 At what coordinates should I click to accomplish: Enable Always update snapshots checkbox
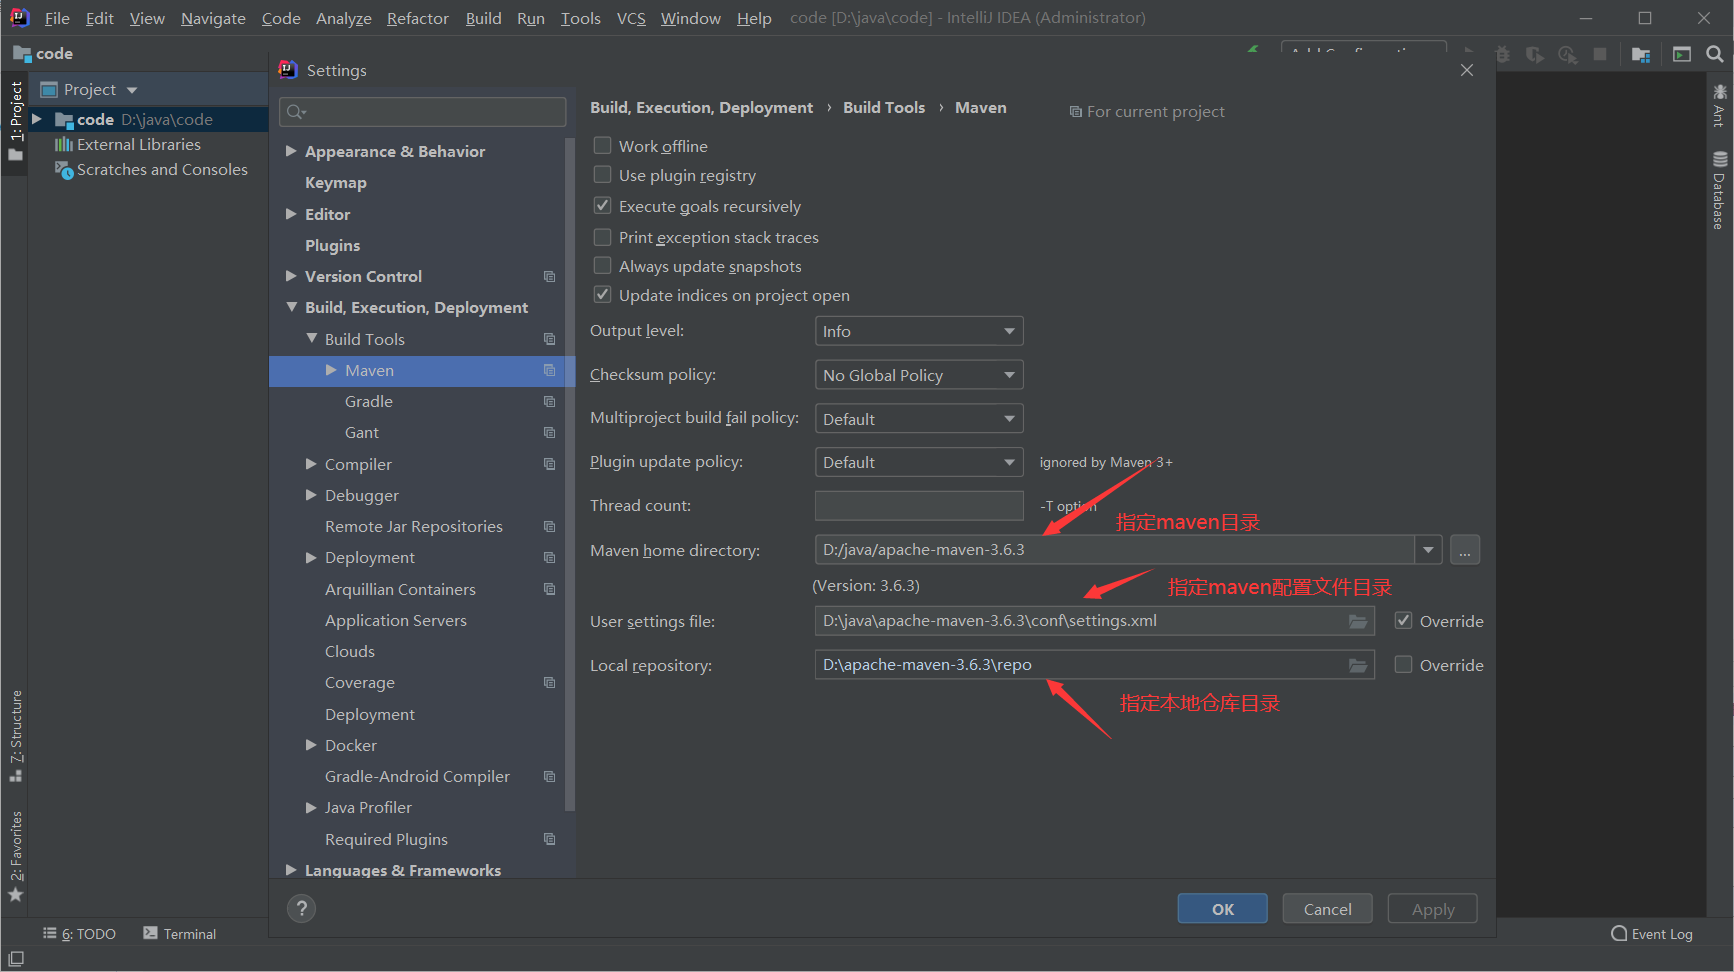603,266
